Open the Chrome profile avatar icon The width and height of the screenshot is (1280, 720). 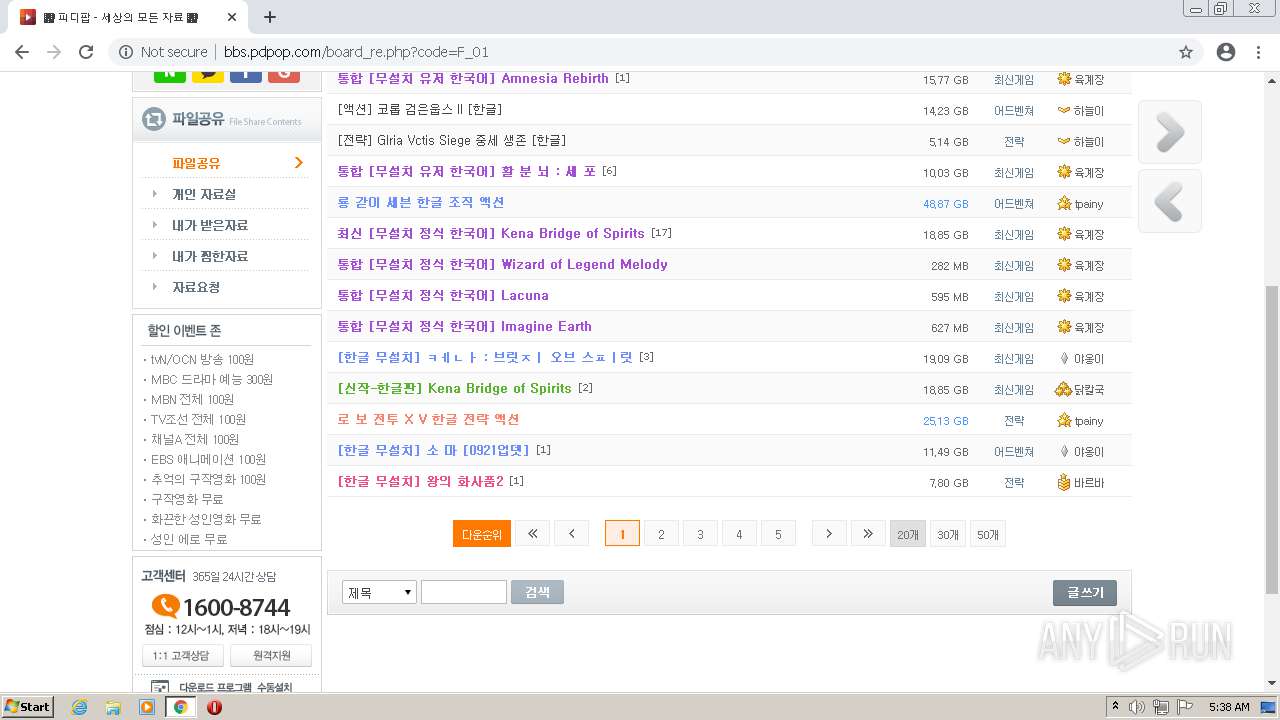pyautogui.click(x=1225, y=52)
